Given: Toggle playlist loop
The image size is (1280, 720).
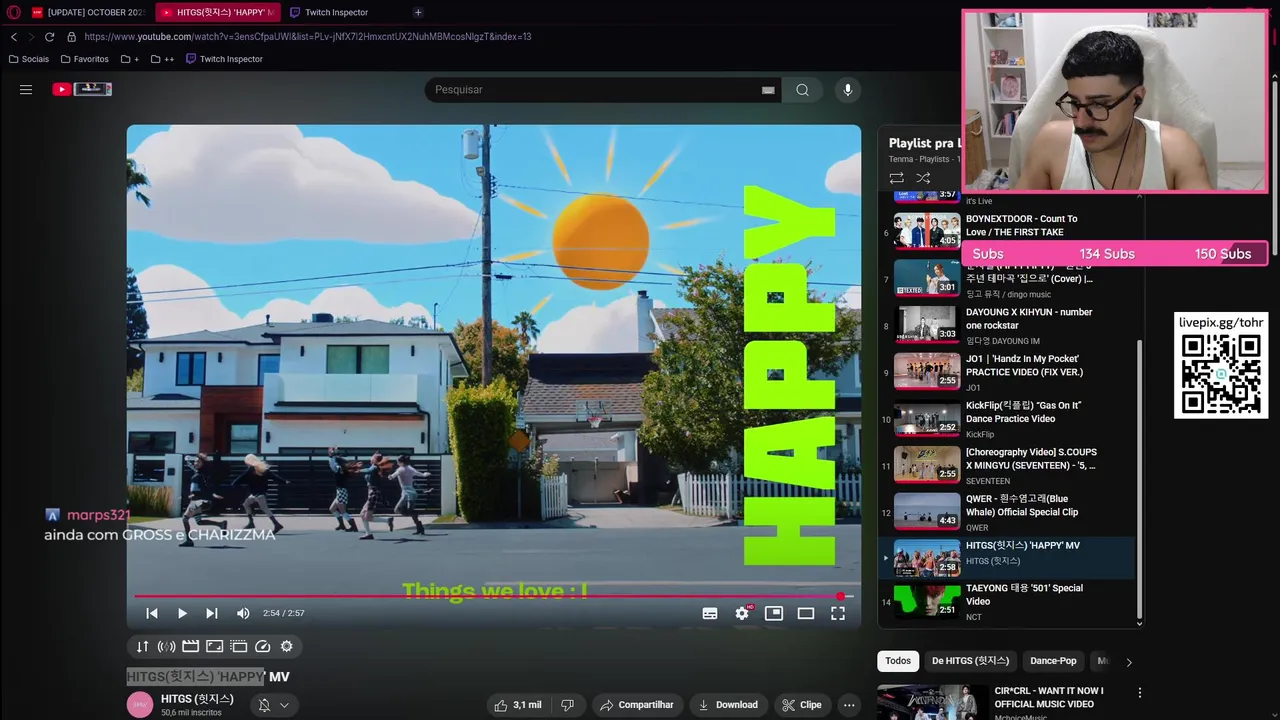Looking at the screenshot, I should coord(896,178).
